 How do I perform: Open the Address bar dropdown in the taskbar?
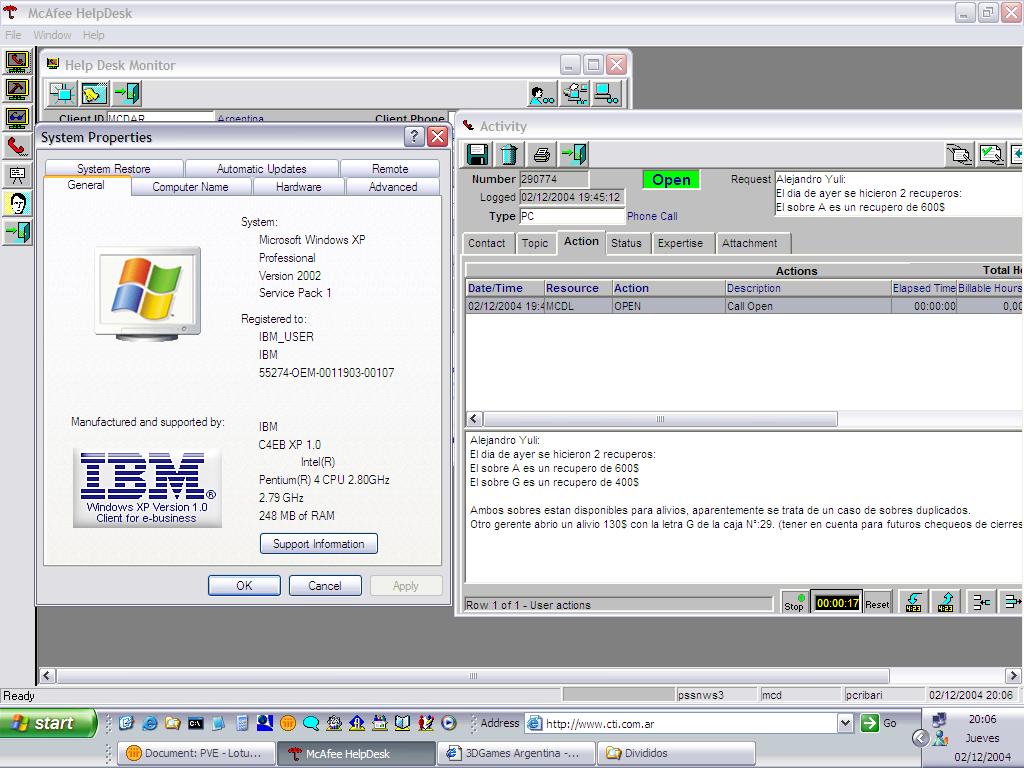[845, 723]
